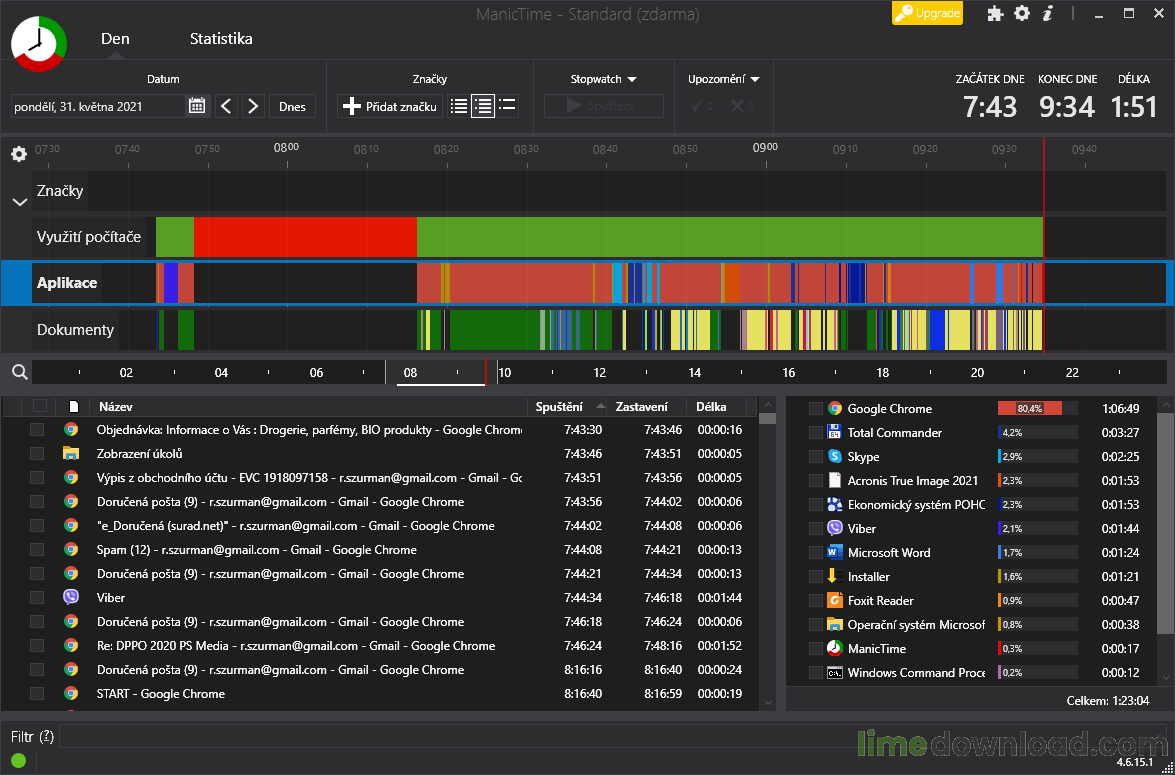Check the Zobrazení úkolů row checkbox
The height and width of the screenshot is (775, 1175).
coord(37,453)
